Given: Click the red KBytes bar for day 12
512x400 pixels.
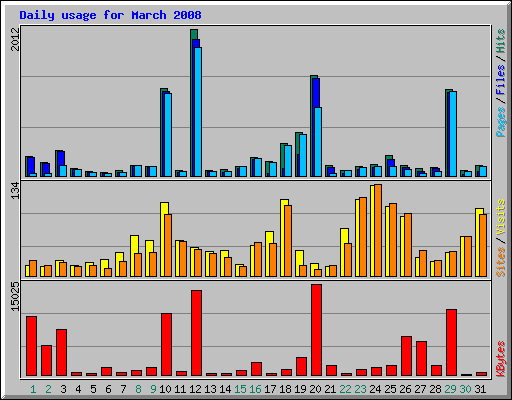Looking at the screenshot, I should click(x=197, y=333).
